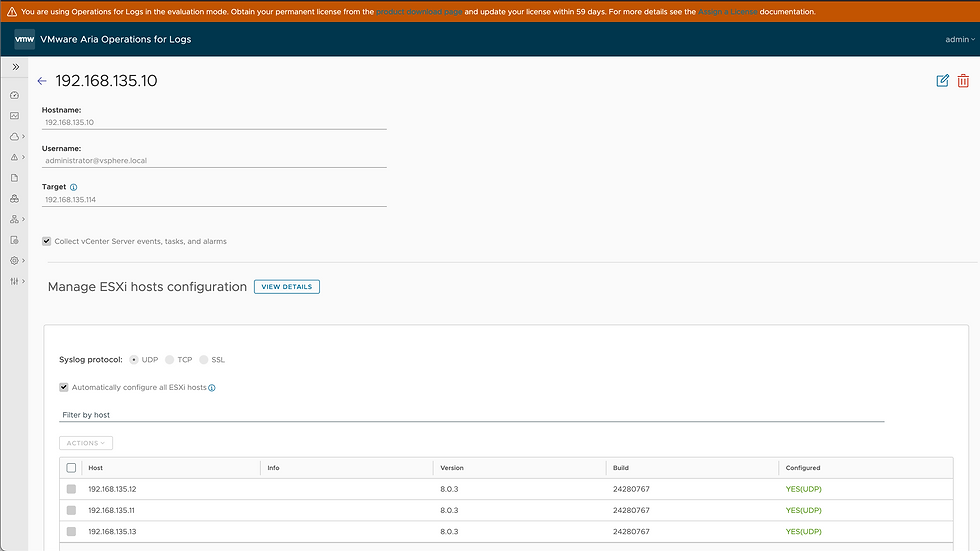Select SSL syslog protocol
The height and width of the screenshot is (551, 980).
(x=204, y=360)
